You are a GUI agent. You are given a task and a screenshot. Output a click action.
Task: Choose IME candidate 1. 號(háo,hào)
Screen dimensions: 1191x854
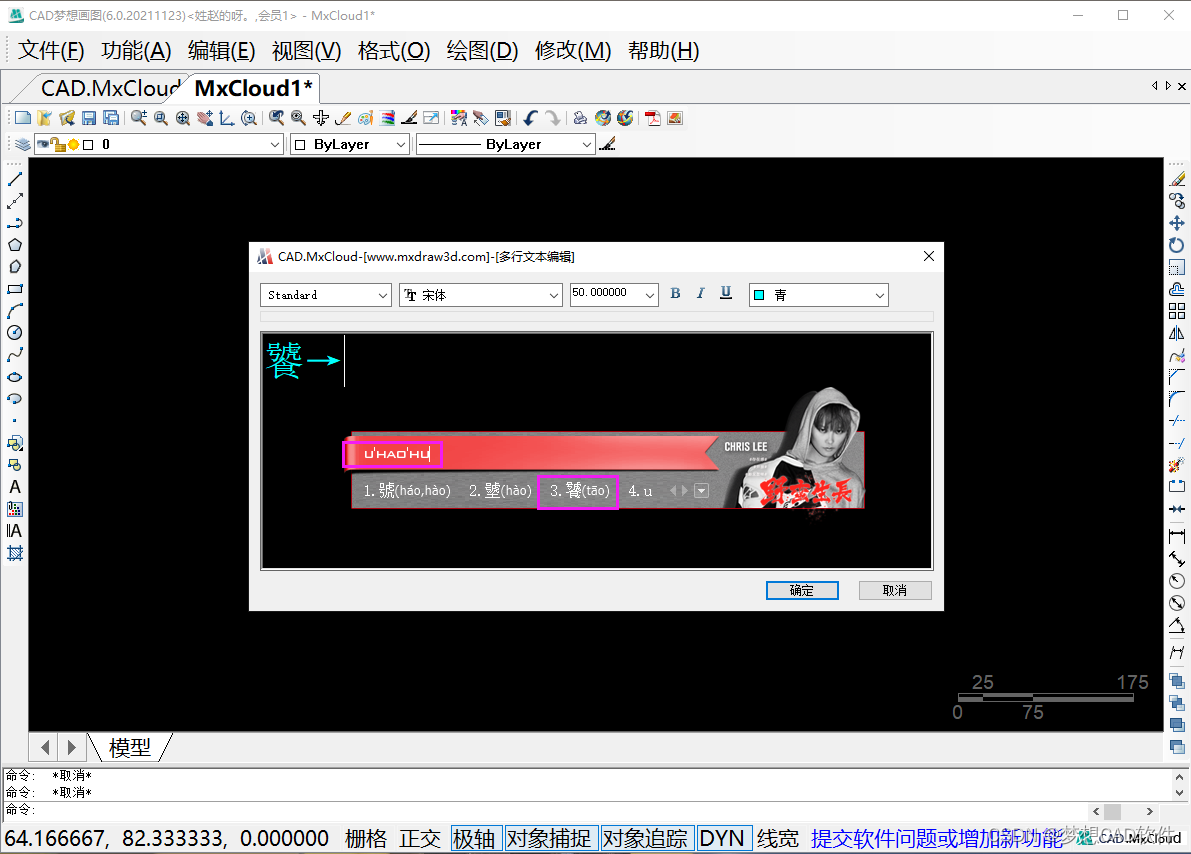(x=407, y=491)
